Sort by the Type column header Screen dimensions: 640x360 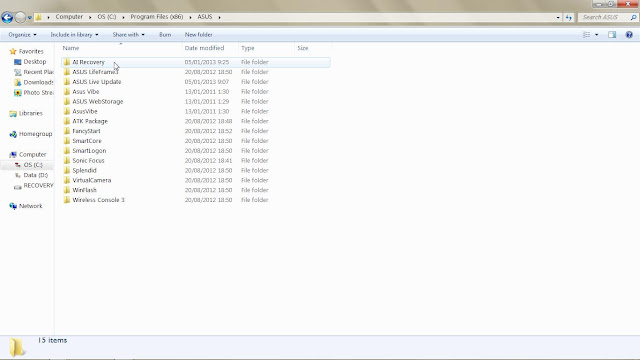click(266, 48)
